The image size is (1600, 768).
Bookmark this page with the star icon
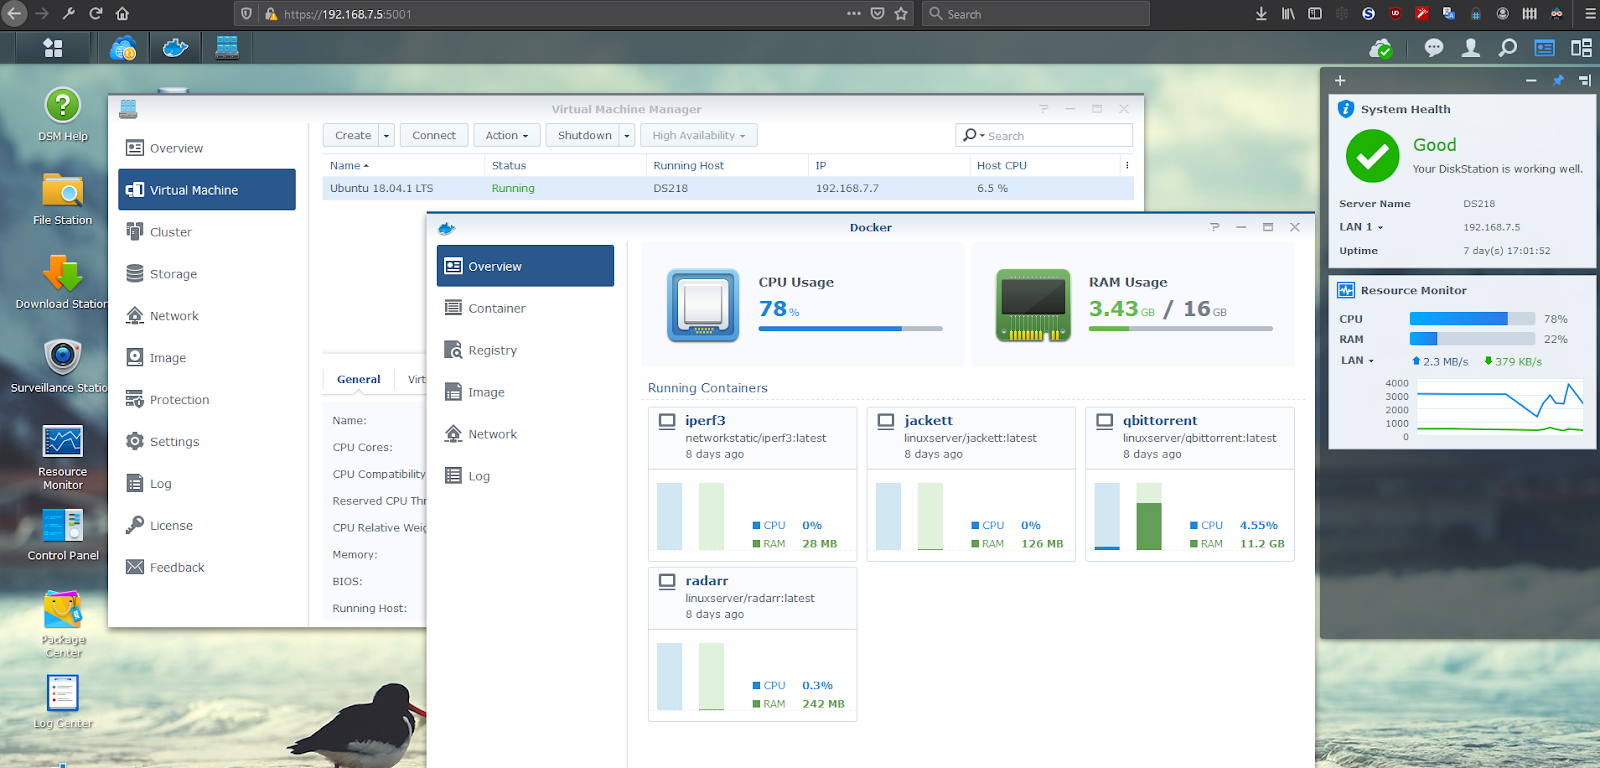tap(901, 14)
